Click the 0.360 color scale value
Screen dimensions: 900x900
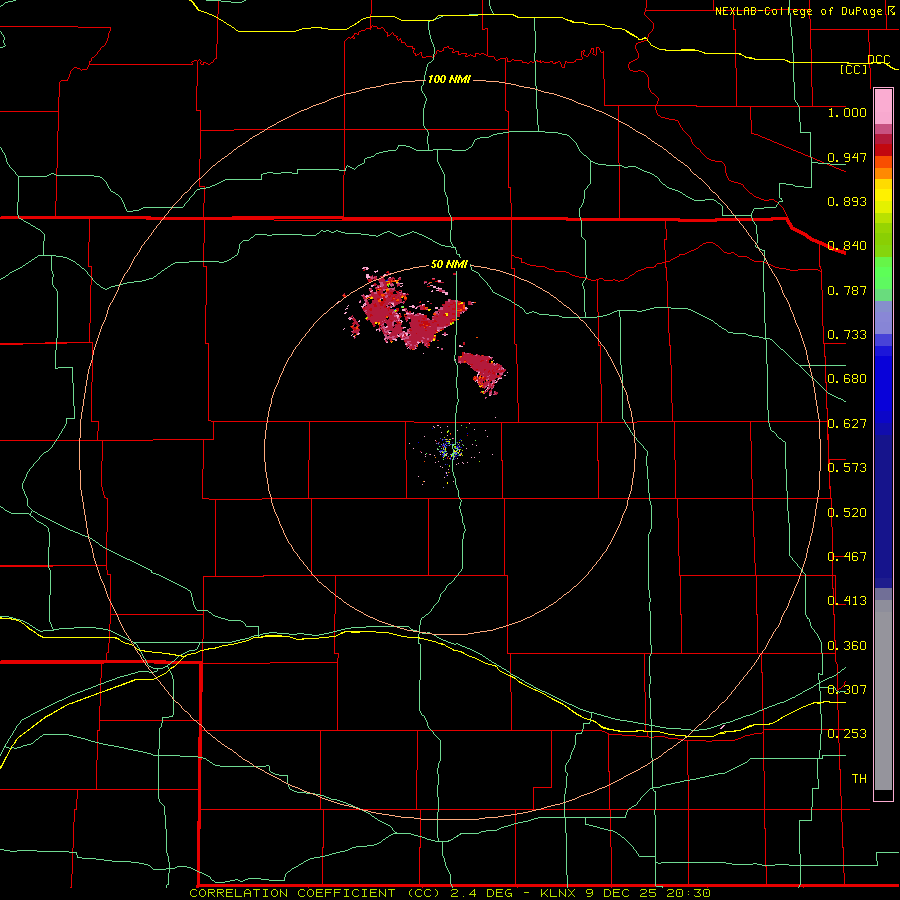pyautogui.click(x=847, y=646)
